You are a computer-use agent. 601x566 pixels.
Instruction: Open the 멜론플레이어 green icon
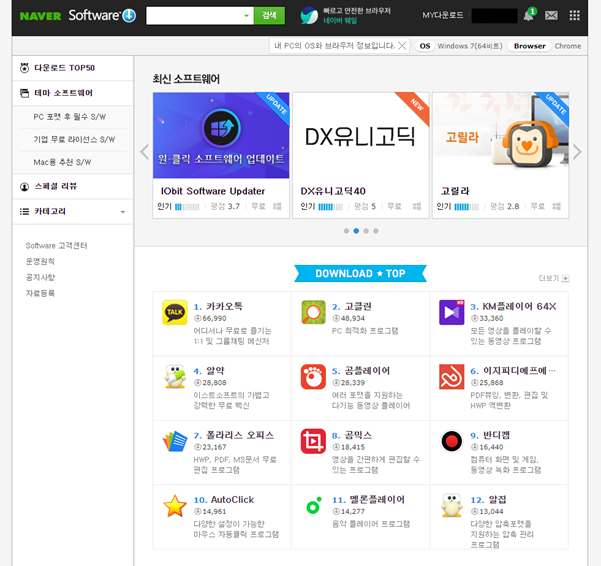point(314,505)
